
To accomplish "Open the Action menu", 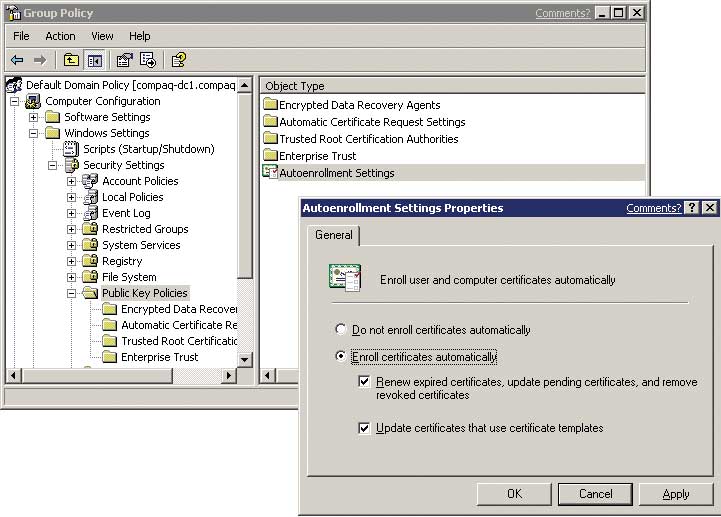I will point(60,36).
